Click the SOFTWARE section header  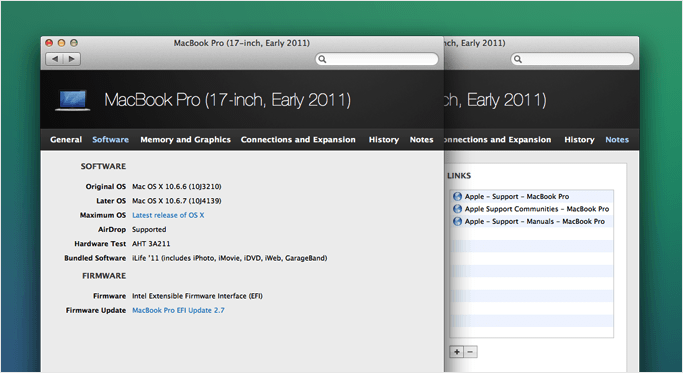coord(103,166)
